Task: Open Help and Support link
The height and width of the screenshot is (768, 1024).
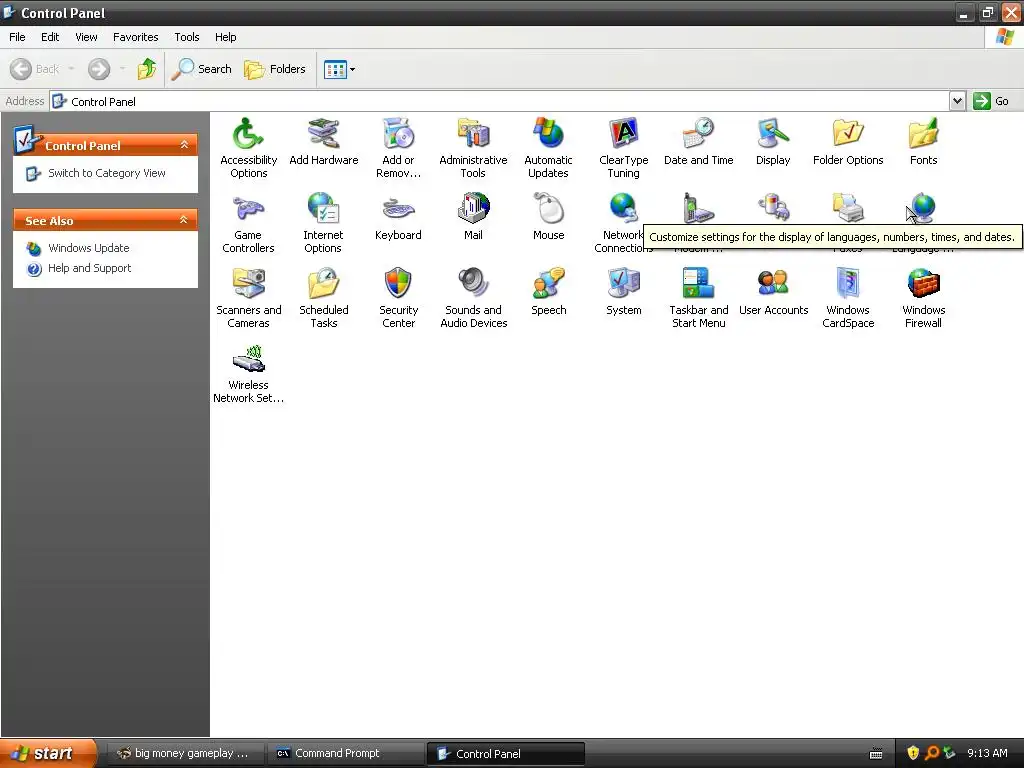Action: tap(89, 268)
